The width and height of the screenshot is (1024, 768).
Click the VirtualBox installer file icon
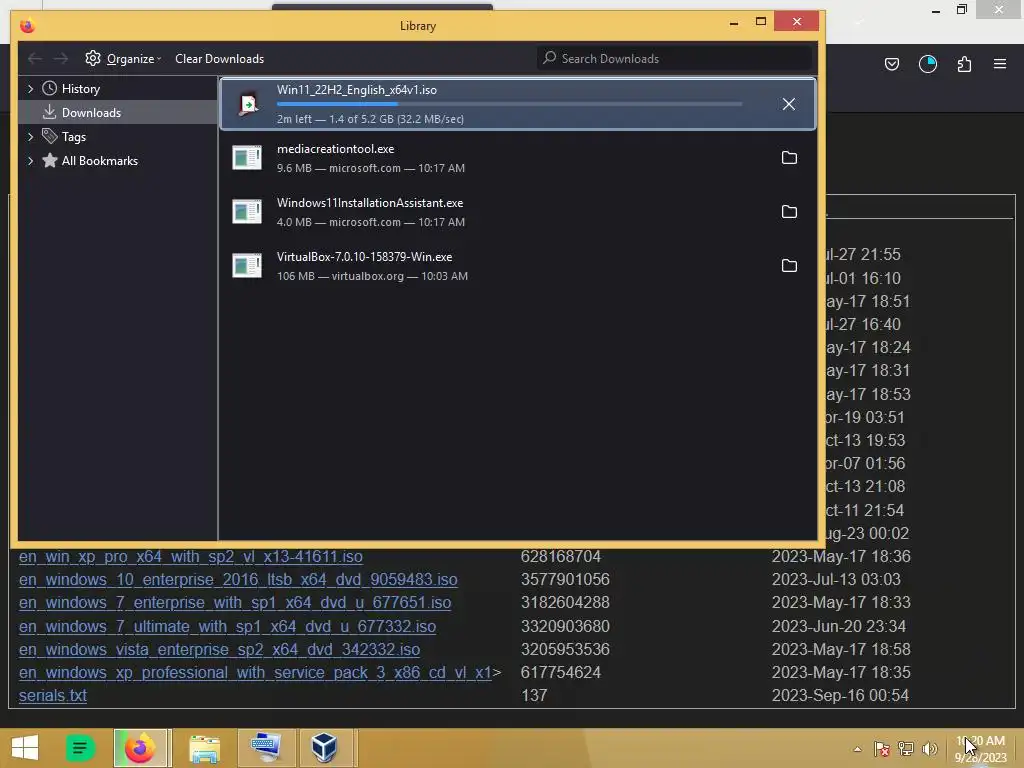(x=247, y=266)
